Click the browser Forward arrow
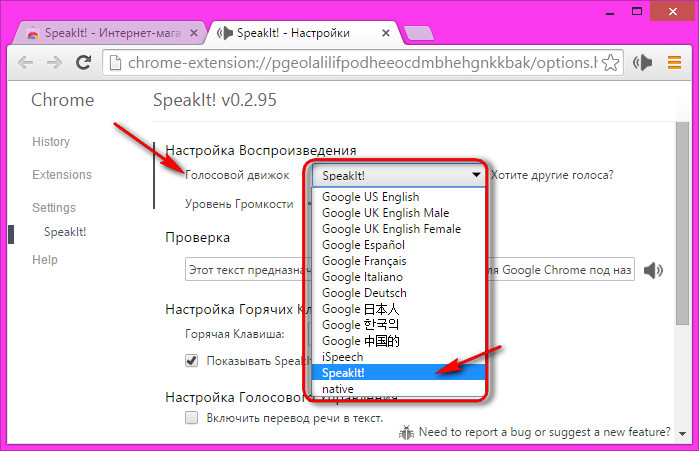This screenshot has height=451, width=699. point(54,63)
